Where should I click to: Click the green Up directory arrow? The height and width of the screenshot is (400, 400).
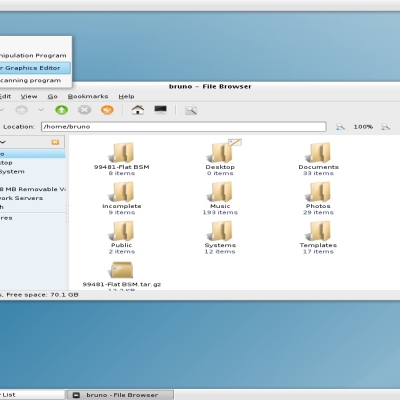[62, 110]
